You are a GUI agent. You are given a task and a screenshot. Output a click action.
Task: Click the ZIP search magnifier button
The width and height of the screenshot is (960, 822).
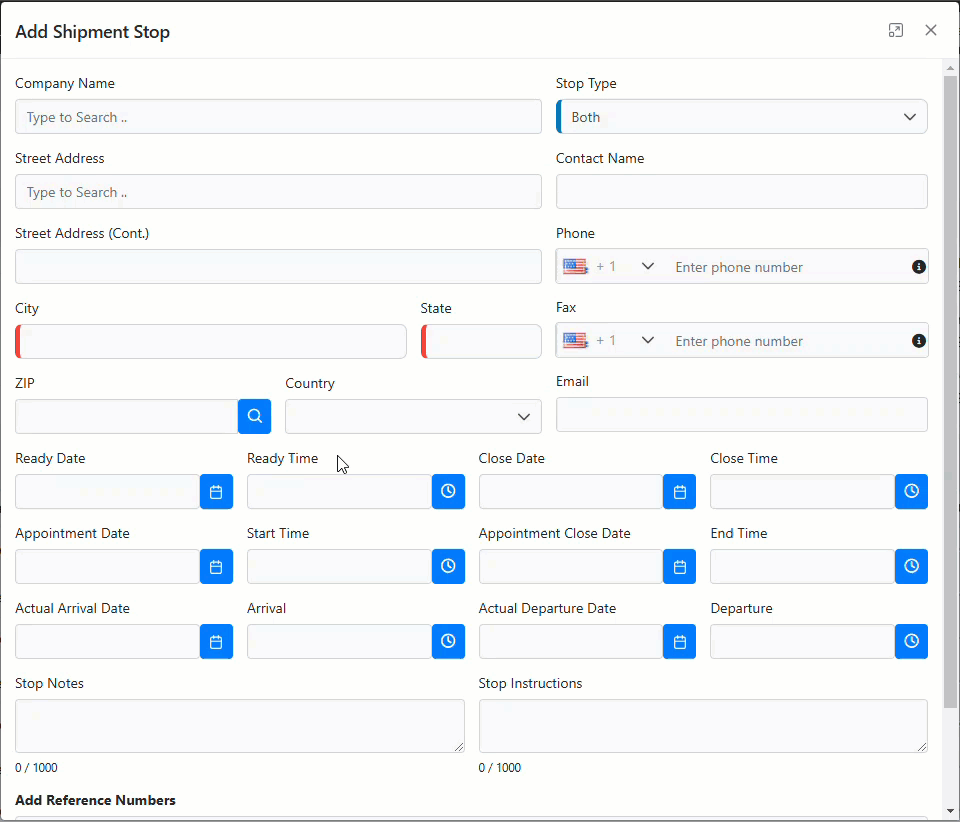(254, 417)
